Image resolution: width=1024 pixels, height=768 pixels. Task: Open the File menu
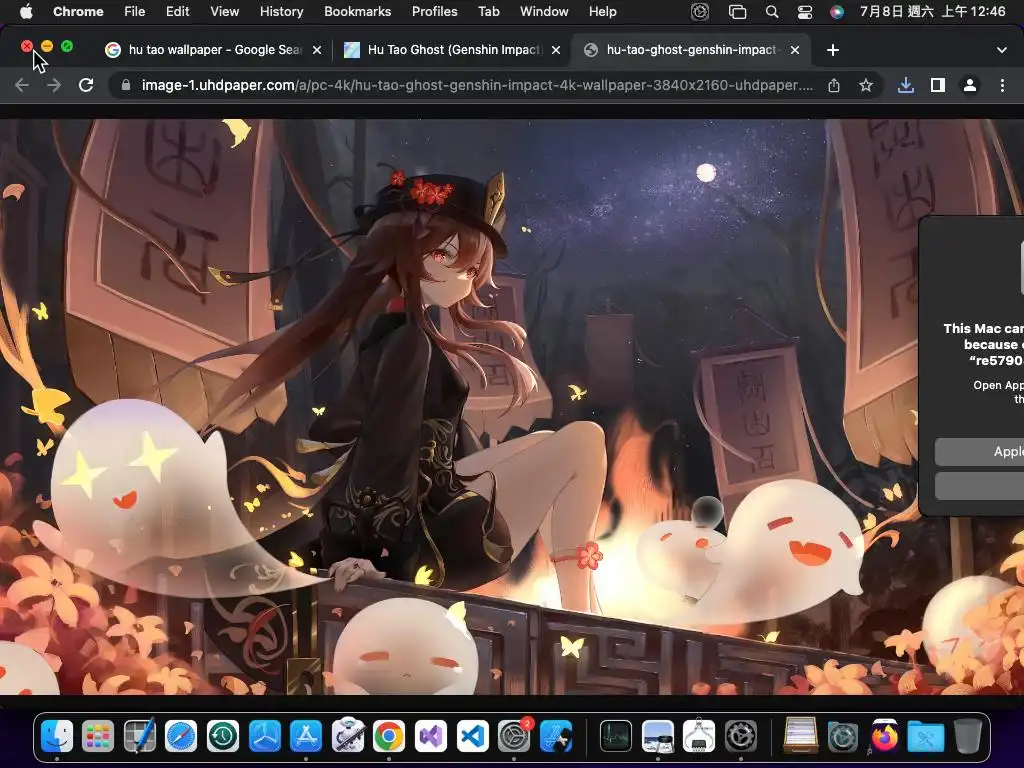(x=135, y=12)
